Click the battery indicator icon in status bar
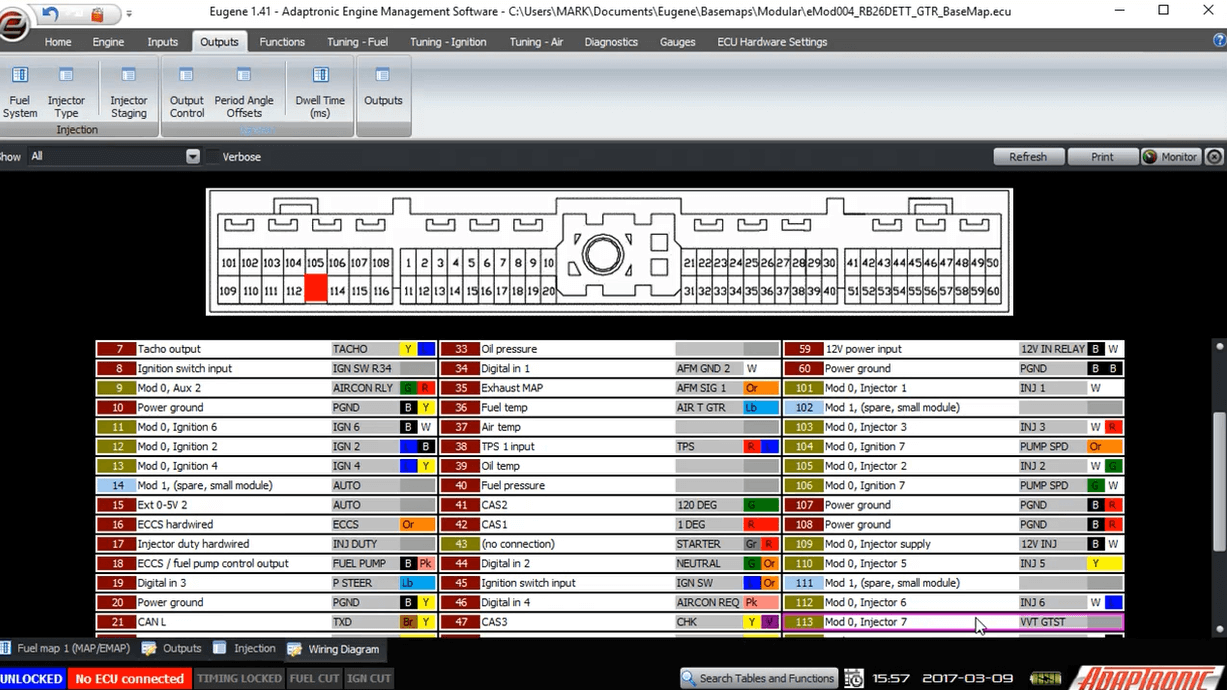The width and height of the screenshot is (1227, 690). click(1046, 678)
